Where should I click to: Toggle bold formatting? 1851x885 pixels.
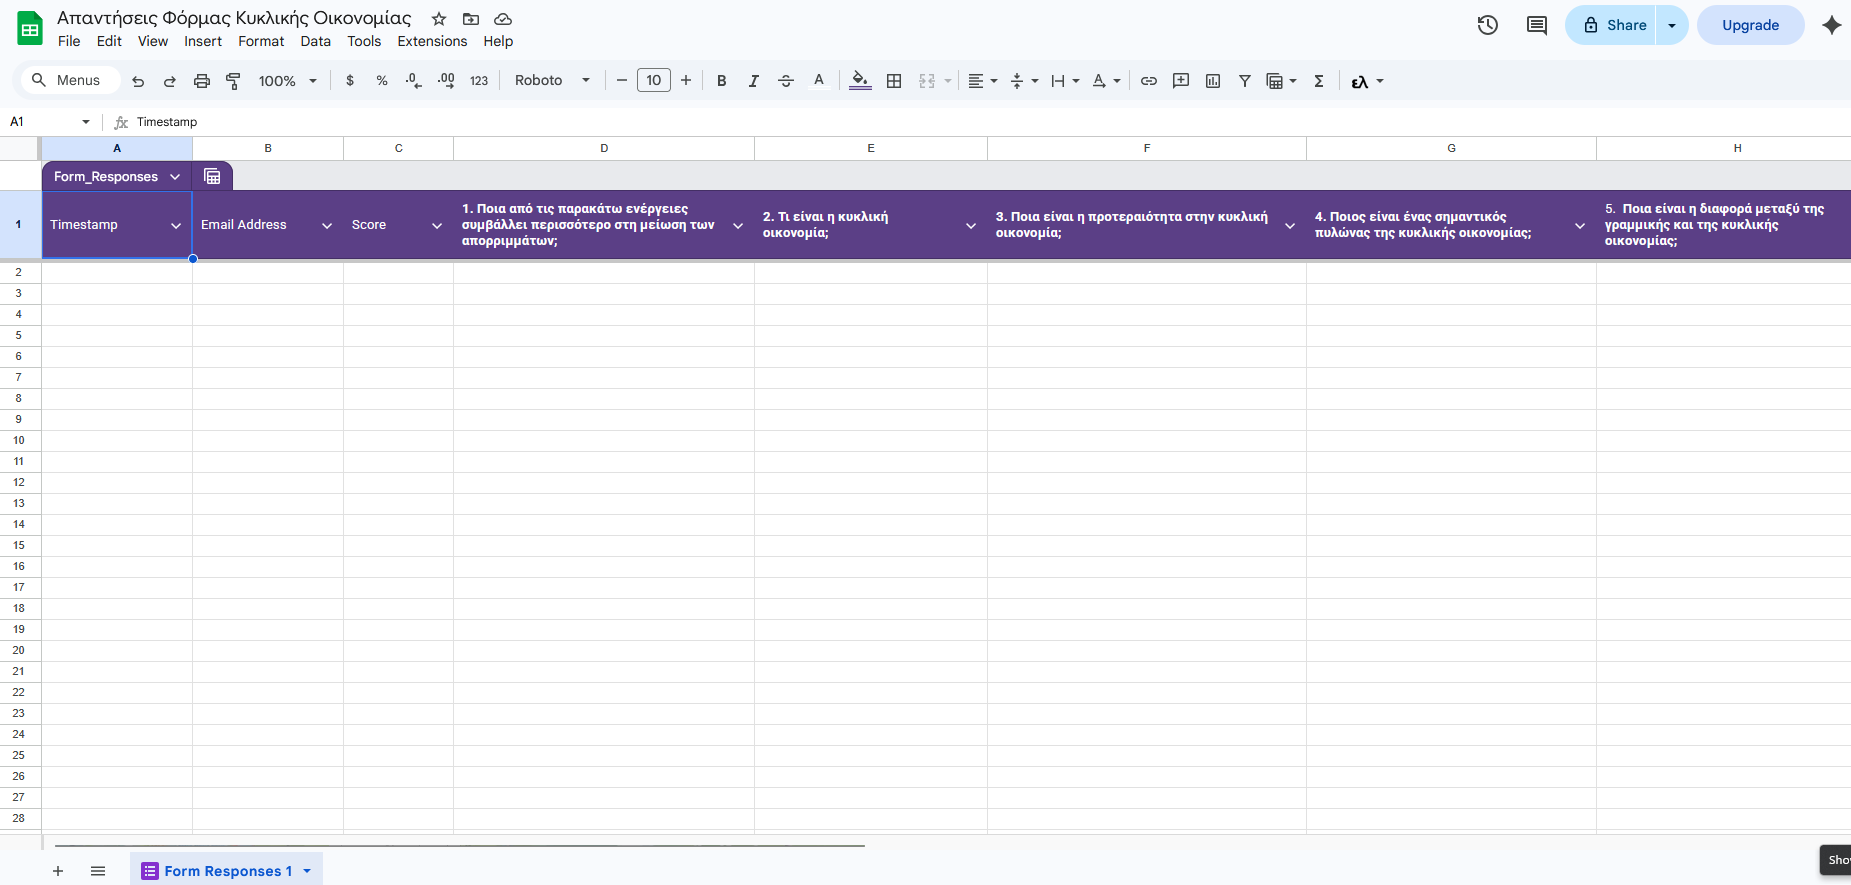click(722, 81)
